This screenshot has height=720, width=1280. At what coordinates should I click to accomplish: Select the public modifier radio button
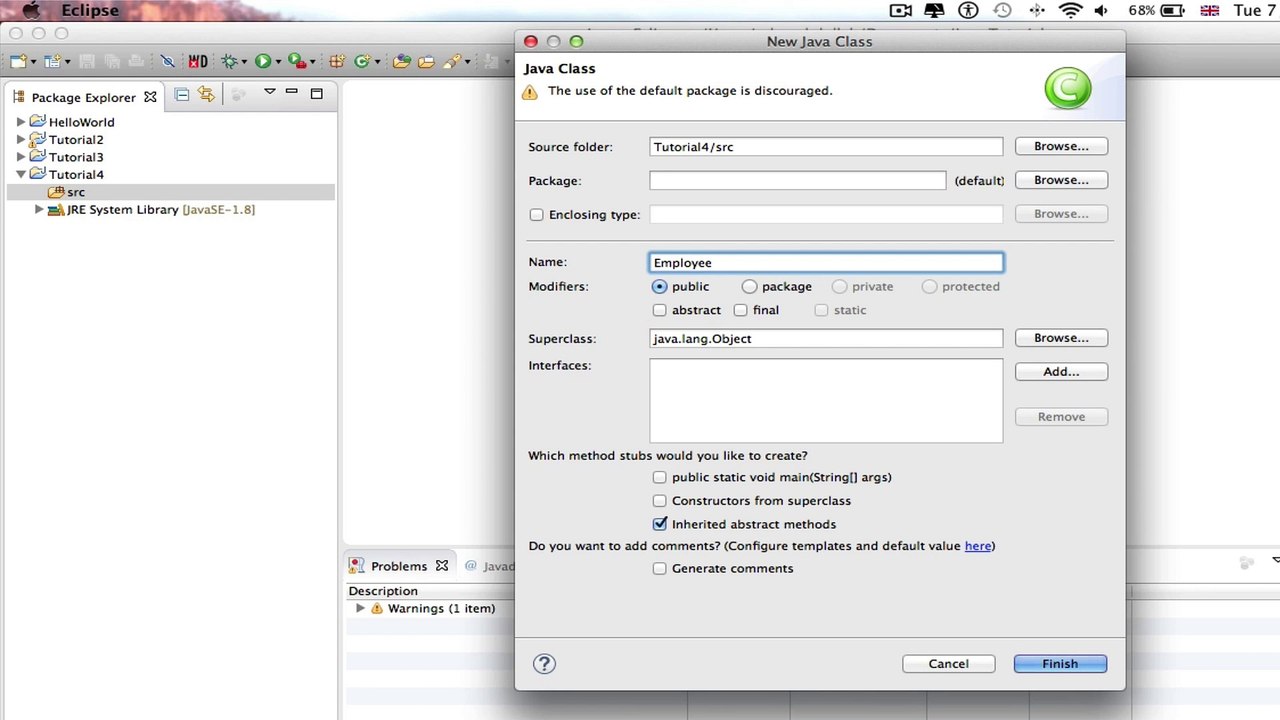pos(659,287)
